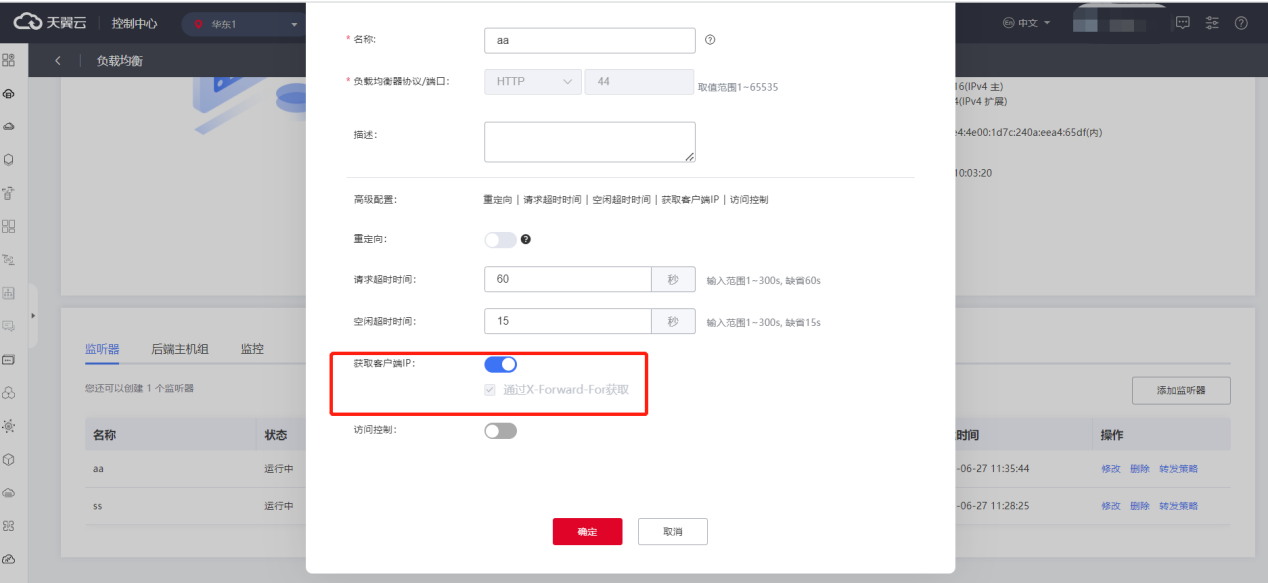The height and width of the screenshot is (583, 1268).
Task: Open the settings sliders icon in header
Action: coord(1212,22)
